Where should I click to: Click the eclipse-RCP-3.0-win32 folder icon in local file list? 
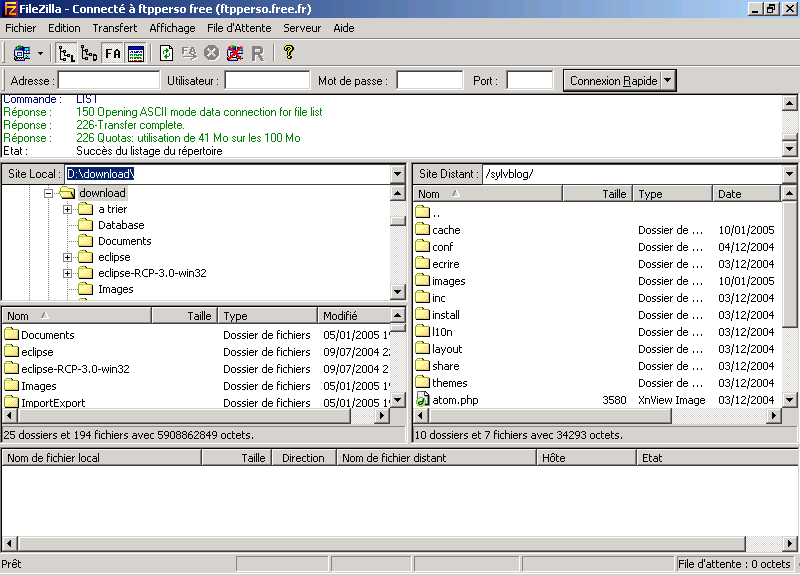coord(12,368)
